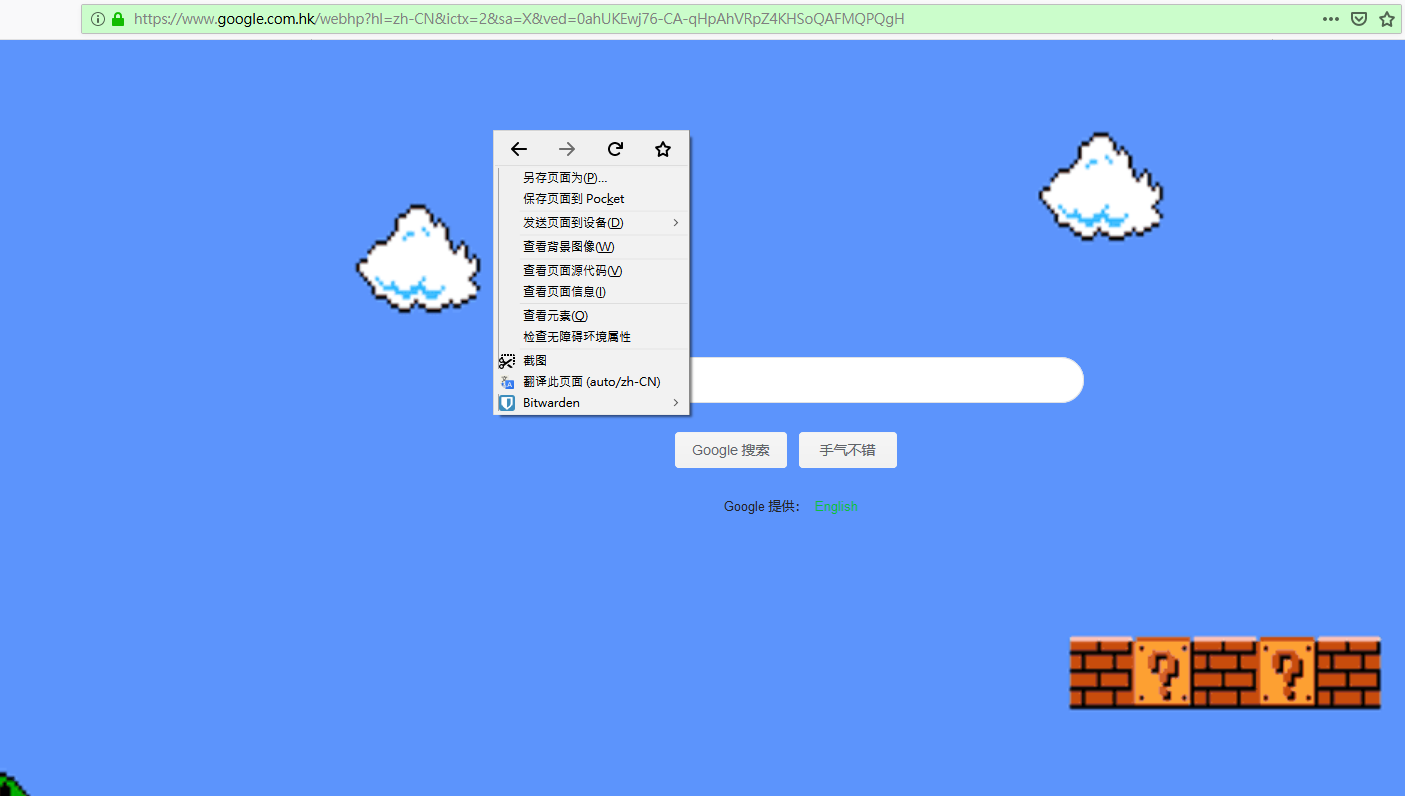Select 查看页面源代码(V)
Image resolution: width=1405 pixels, height=796 pixels.
click(x=592, y=270)
